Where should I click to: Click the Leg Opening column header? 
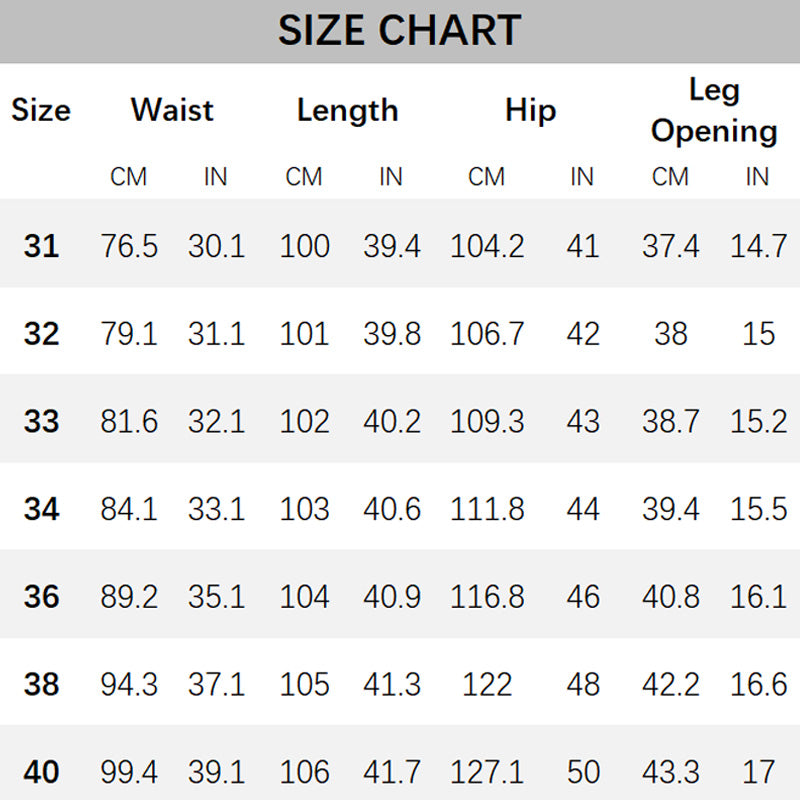(x=714, y=110)
